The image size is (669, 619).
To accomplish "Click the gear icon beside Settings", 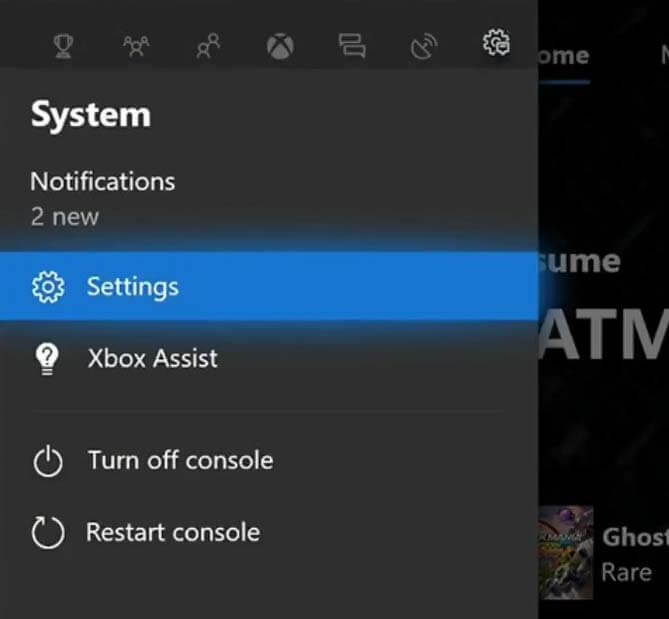I will (x=48, y=287).
